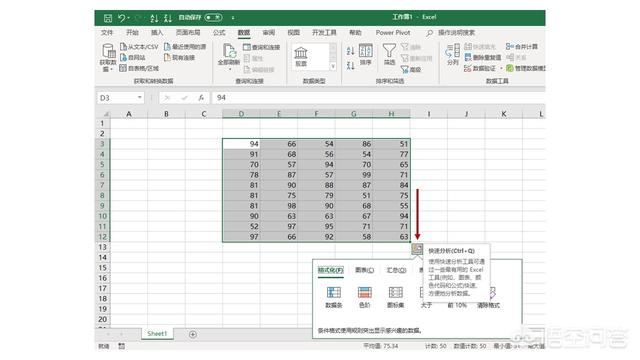Screen dimensions: 640x360
Task: Click 删除重复值 remove duplicates
Action: 482,58
